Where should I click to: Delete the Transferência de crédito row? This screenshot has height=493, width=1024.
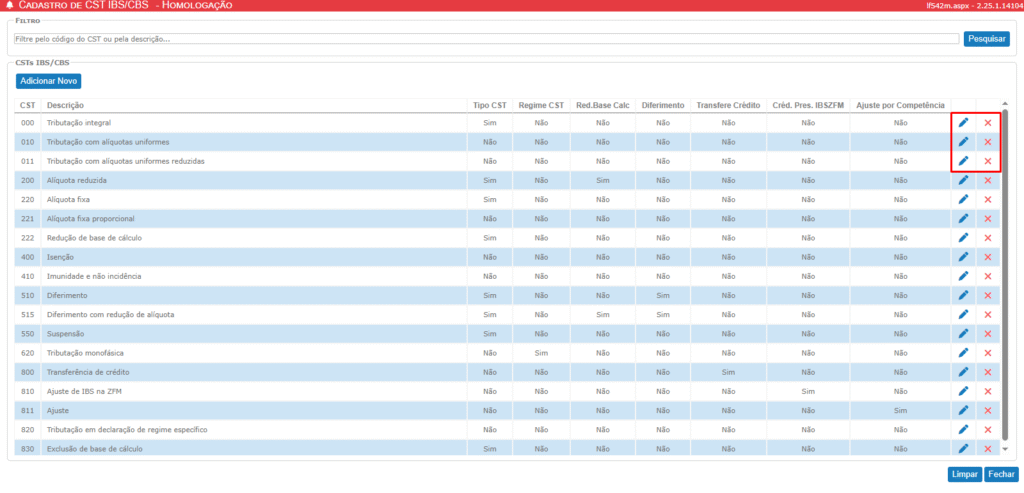tap(988, 372)
